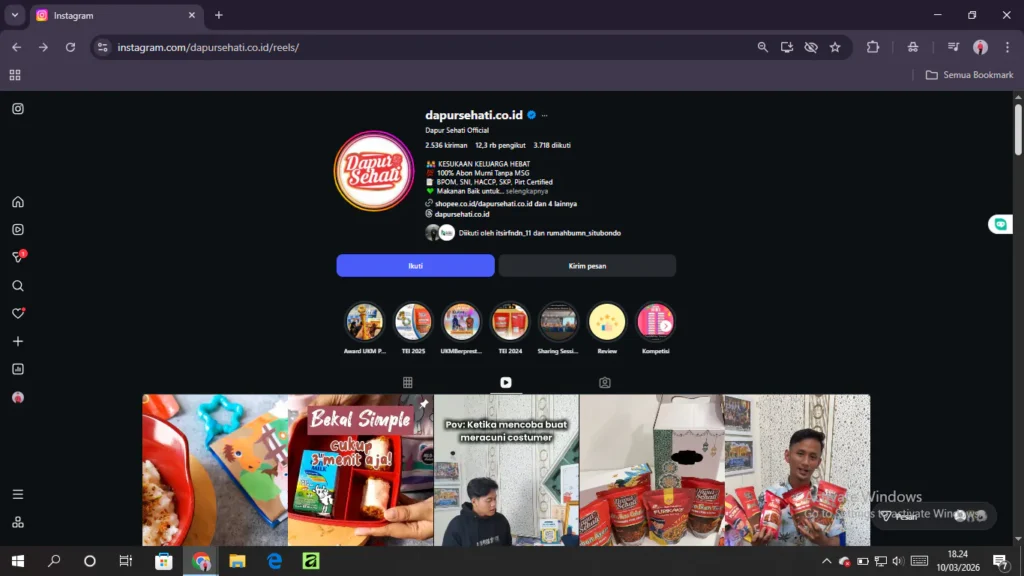Open File Explorer from Windows taskbar
This screenshot has width=1024, height=576.
(238, 561)
